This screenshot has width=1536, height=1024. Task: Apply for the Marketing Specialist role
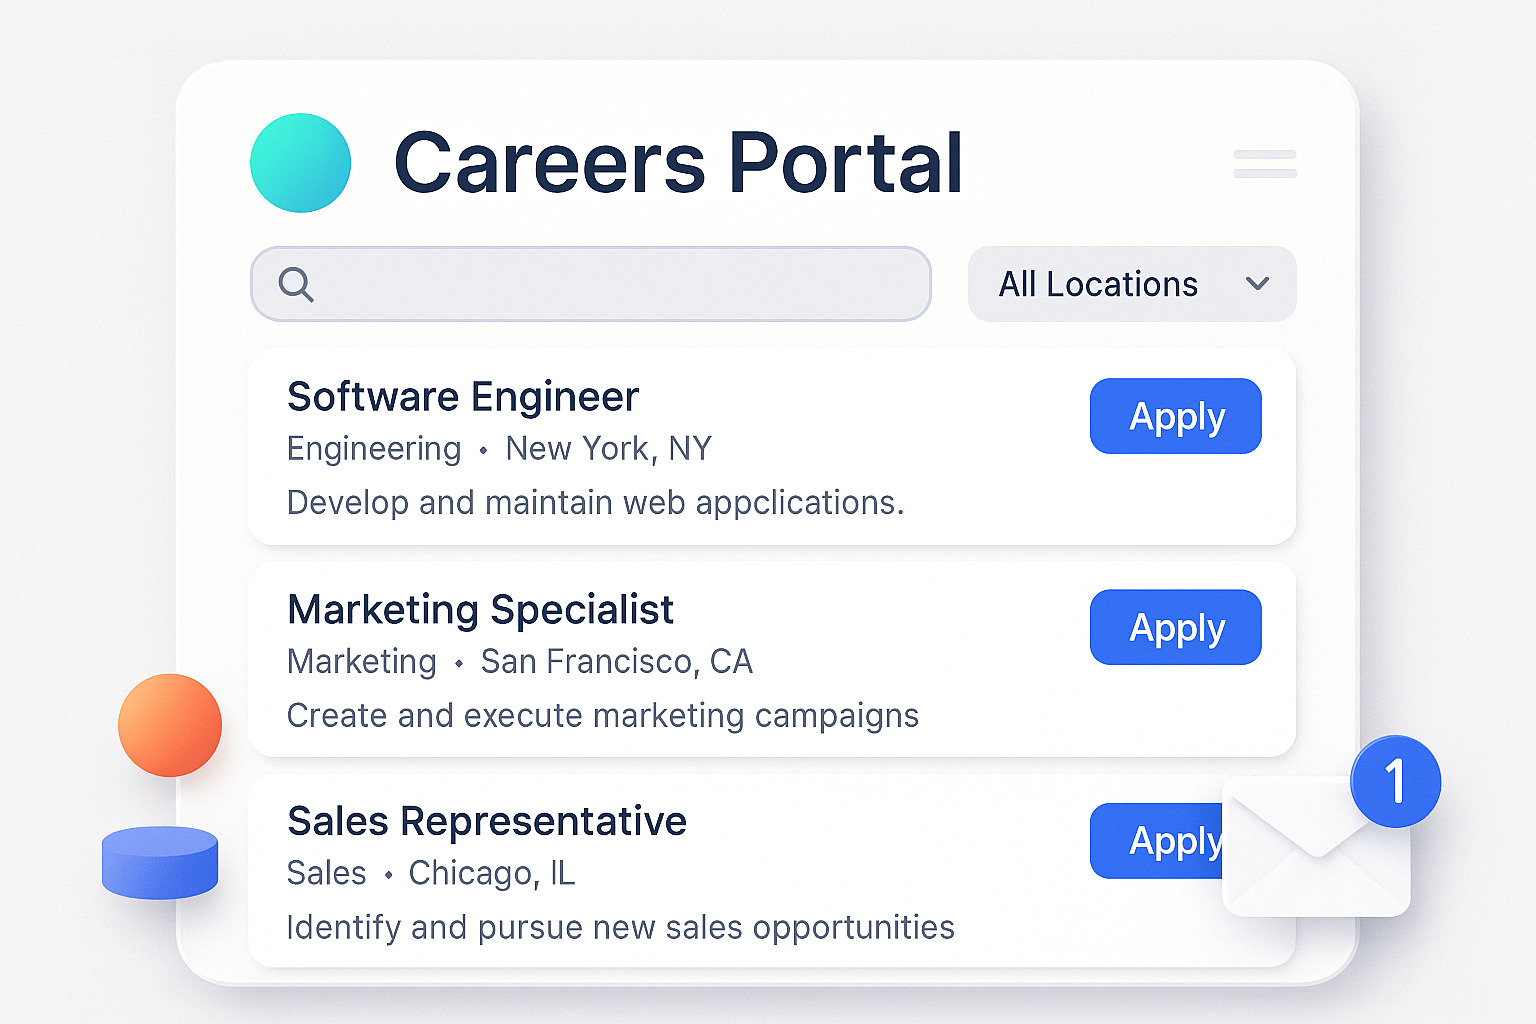(1175, 627)
